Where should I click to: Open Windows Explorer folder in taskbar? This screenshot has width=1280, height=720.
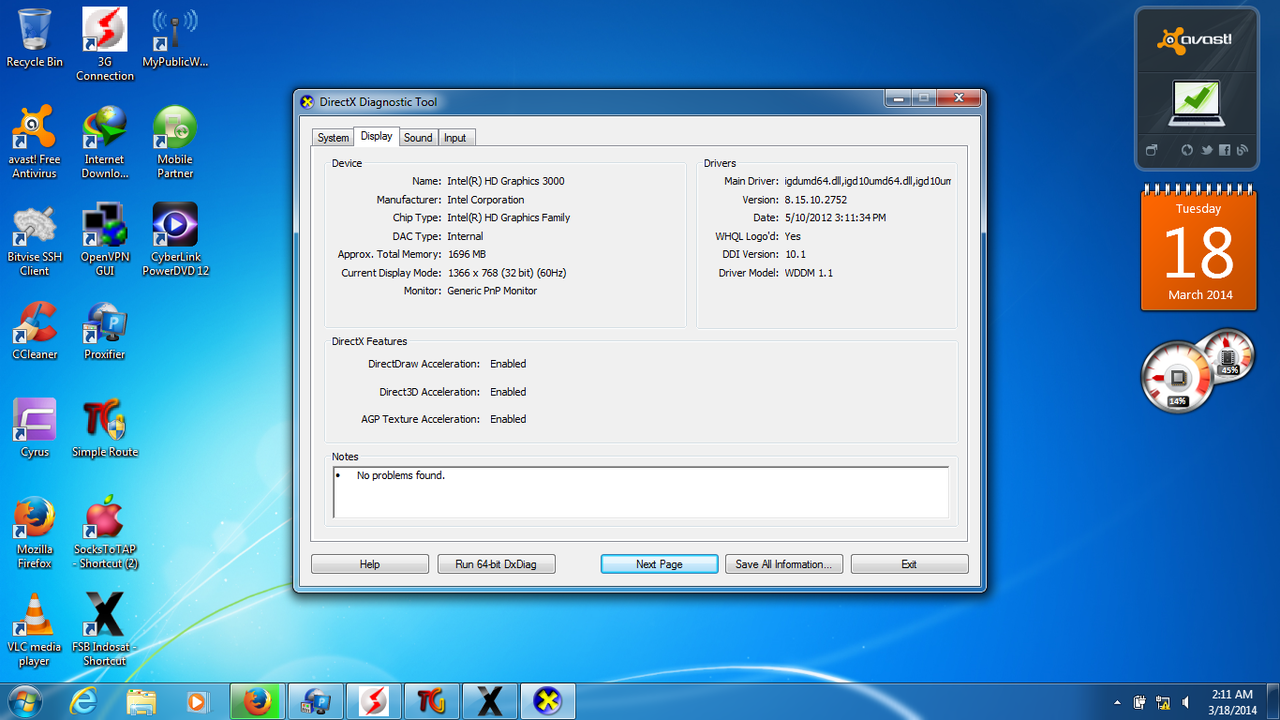point(141,702)
